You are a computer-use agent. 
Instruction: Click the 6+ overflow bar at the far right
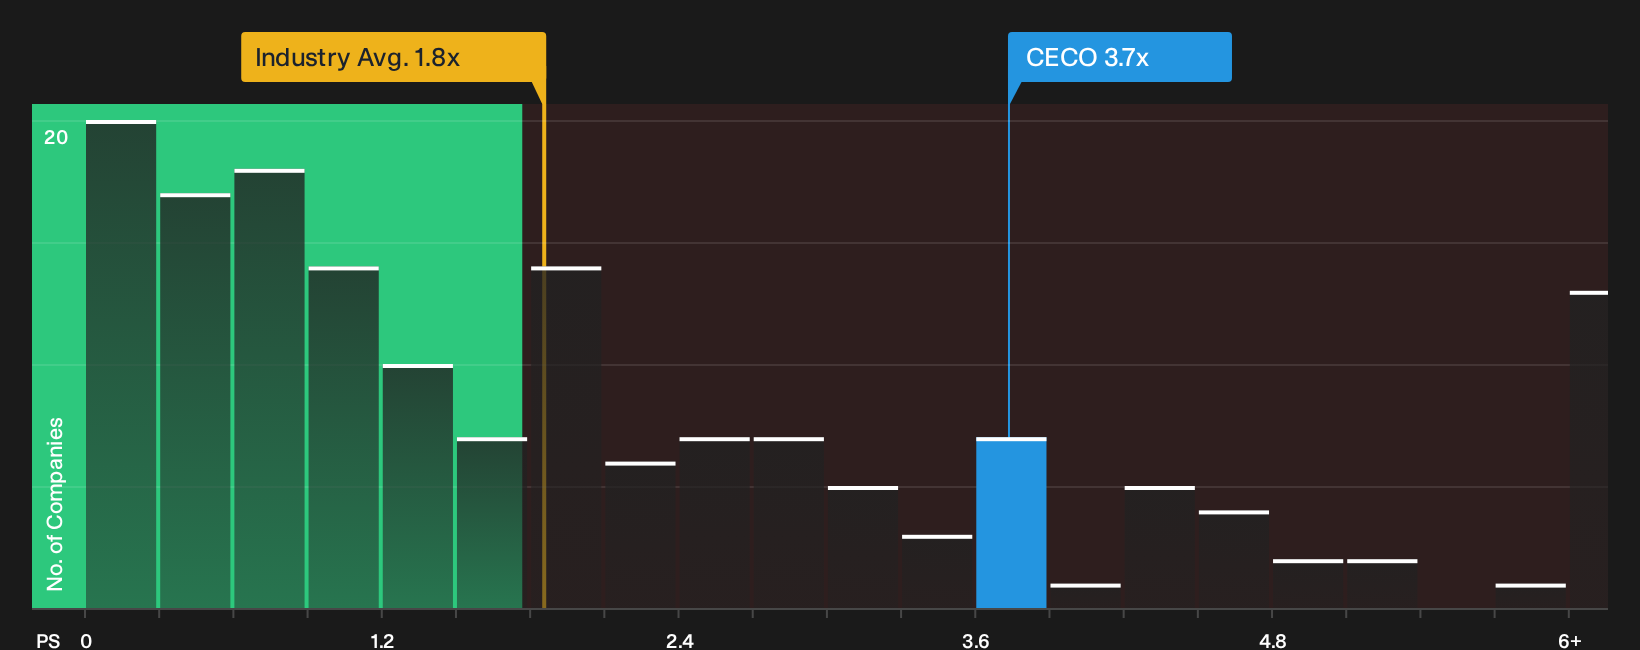tap(1588, 450)
